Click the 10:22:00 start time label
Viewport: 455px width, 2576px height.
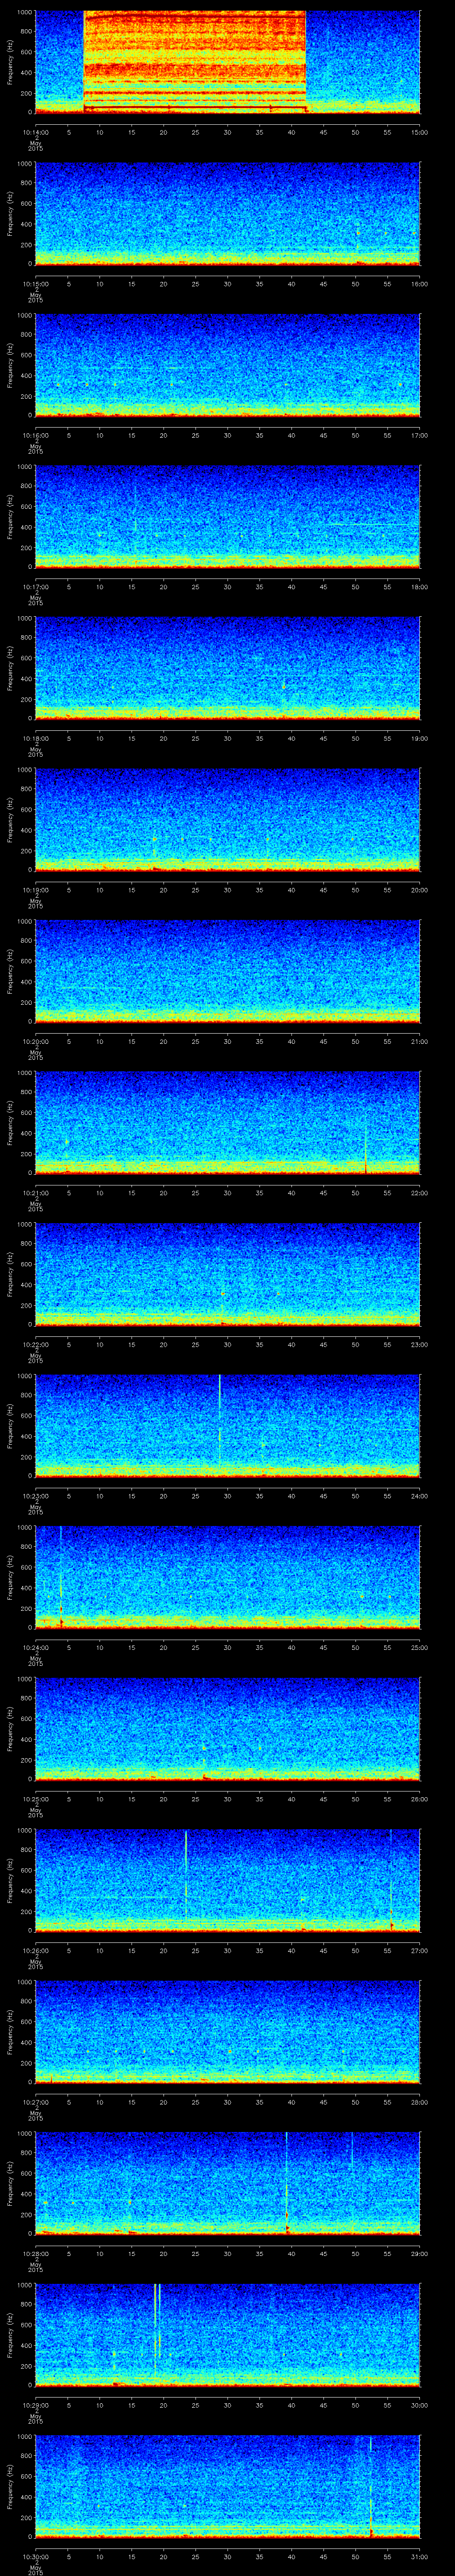35,1345
